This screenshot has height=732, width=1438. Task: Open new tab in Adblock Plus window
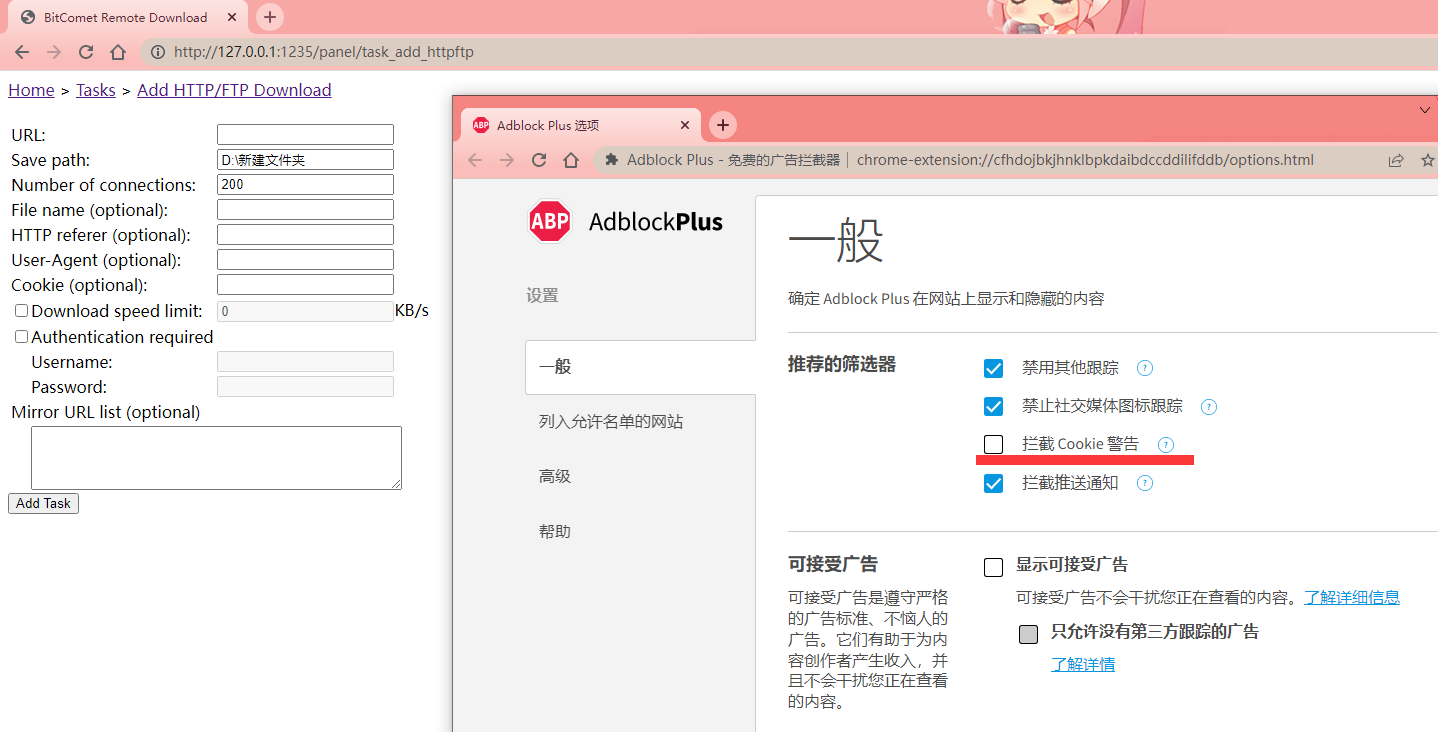point(722,125)
